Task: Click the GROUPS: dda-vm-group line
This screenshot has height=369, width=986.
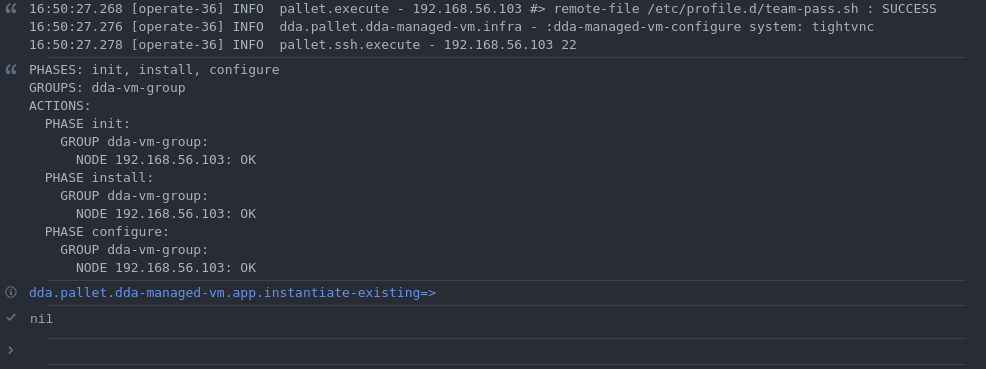Action: click(x=108, y=87)
